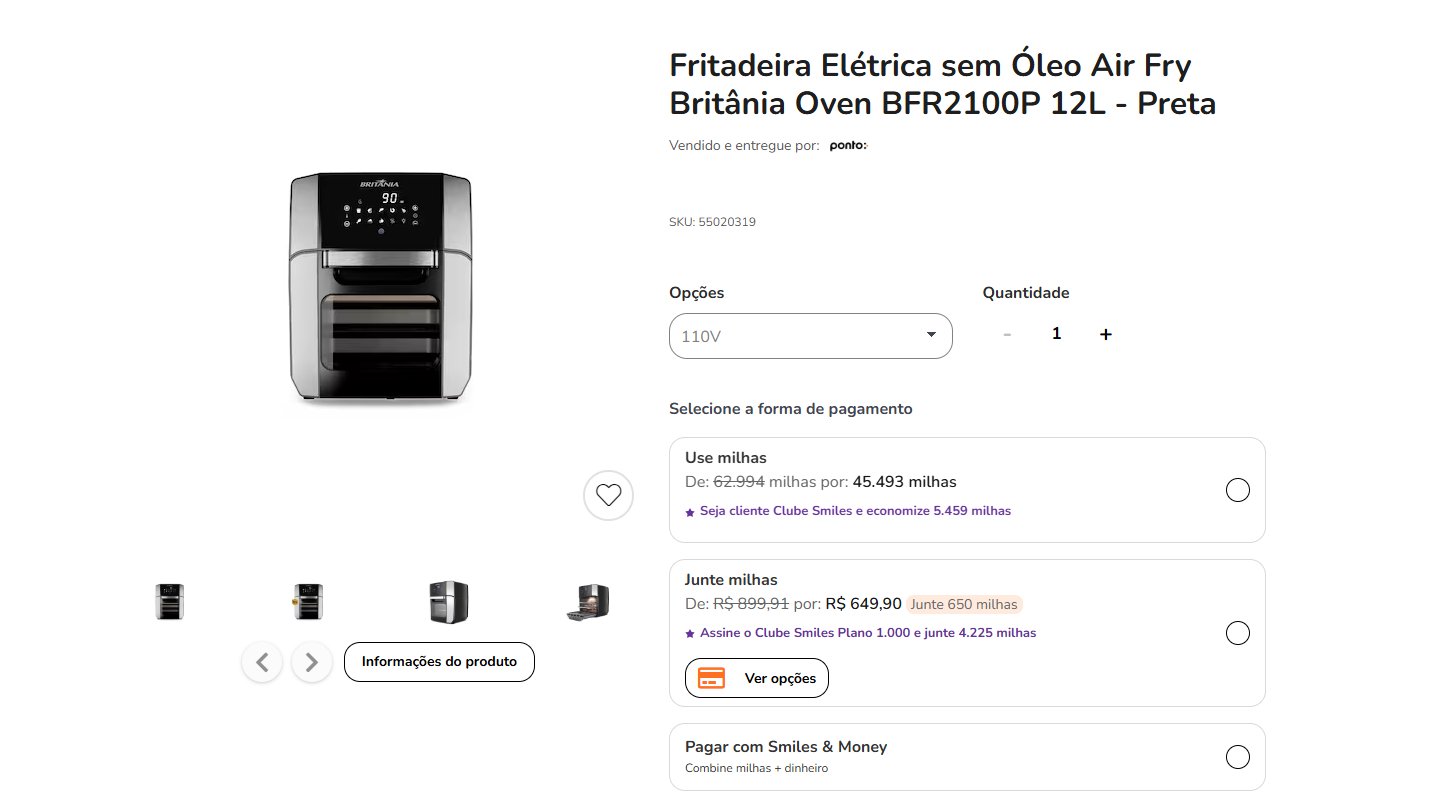Open Seja cliente Clube Smiles link

(854, 511)
